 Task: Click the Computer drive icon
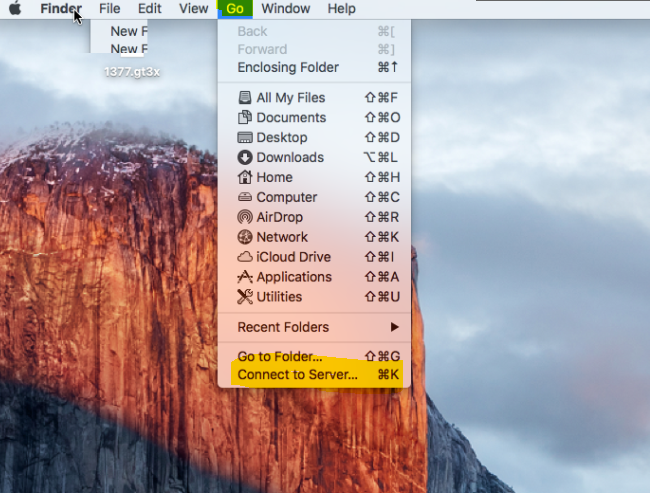[x=244, y=197]
